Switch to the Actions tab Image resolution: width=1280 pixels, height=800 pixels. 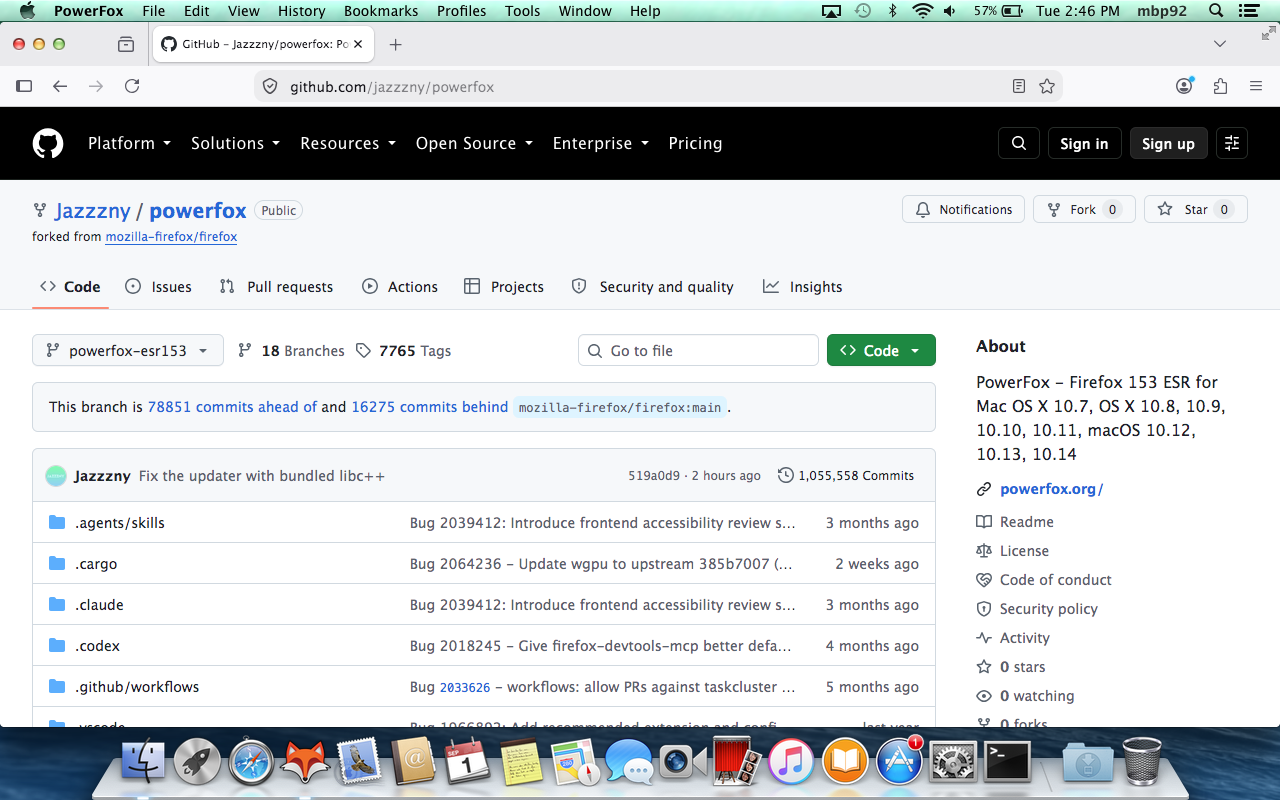click(x=400, y=287)
